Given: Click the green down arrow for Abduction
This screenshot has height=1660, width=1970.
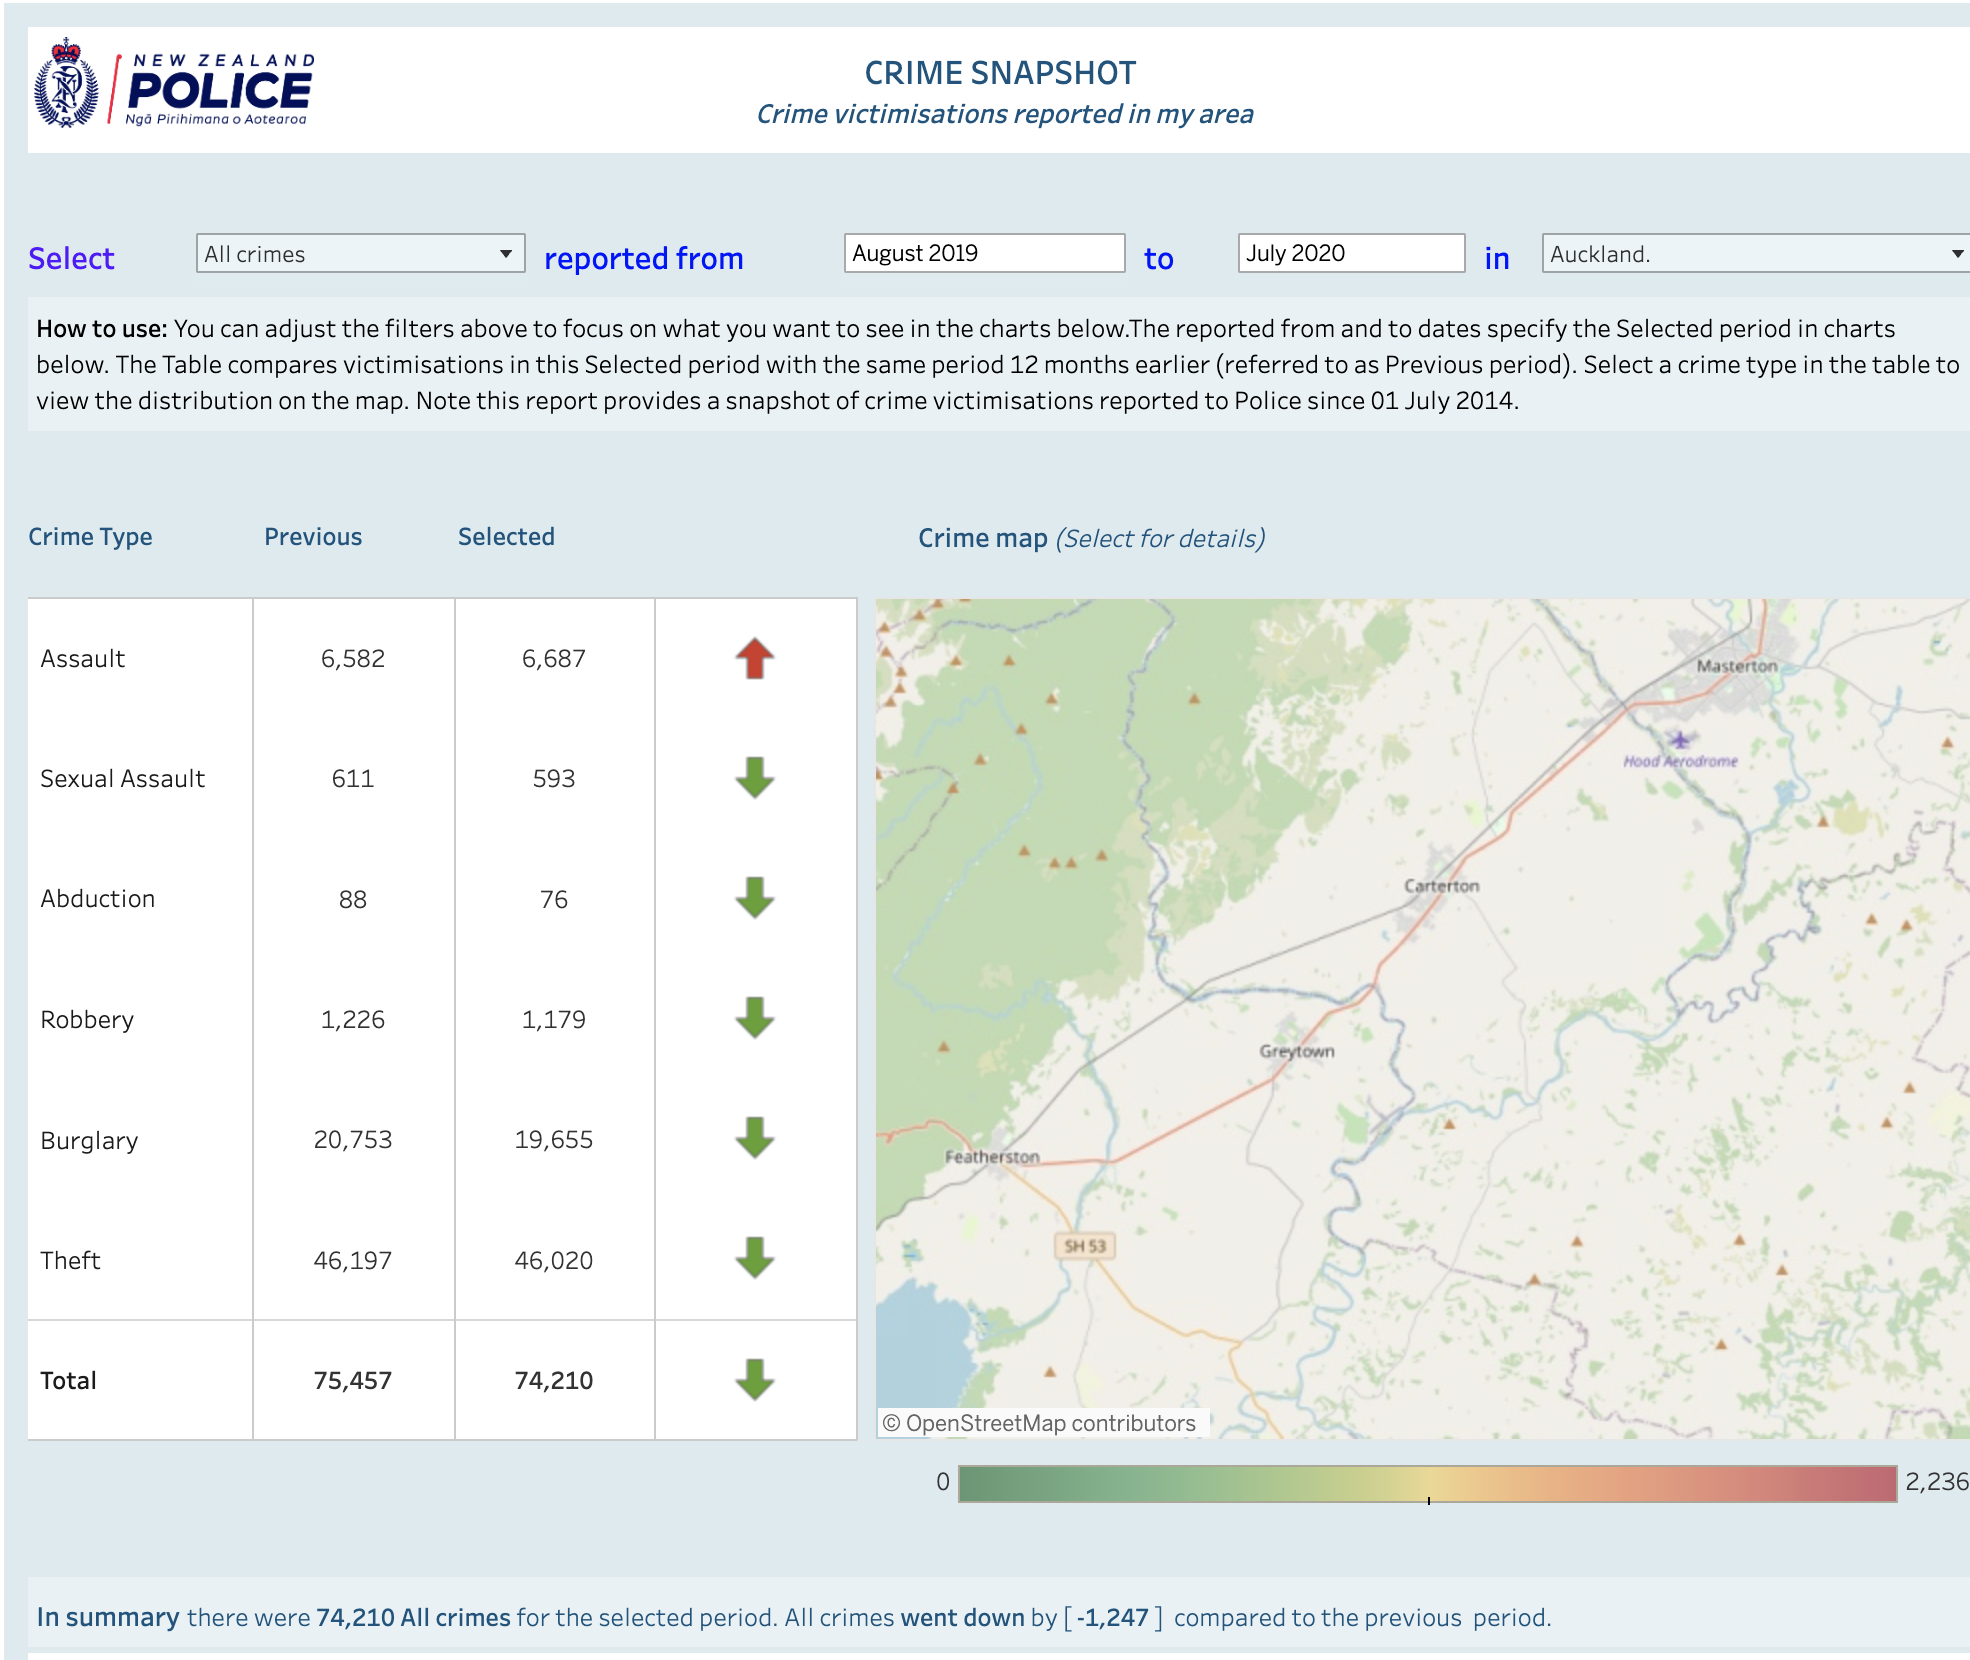Looking at the screenshot, I should (755, 898).
